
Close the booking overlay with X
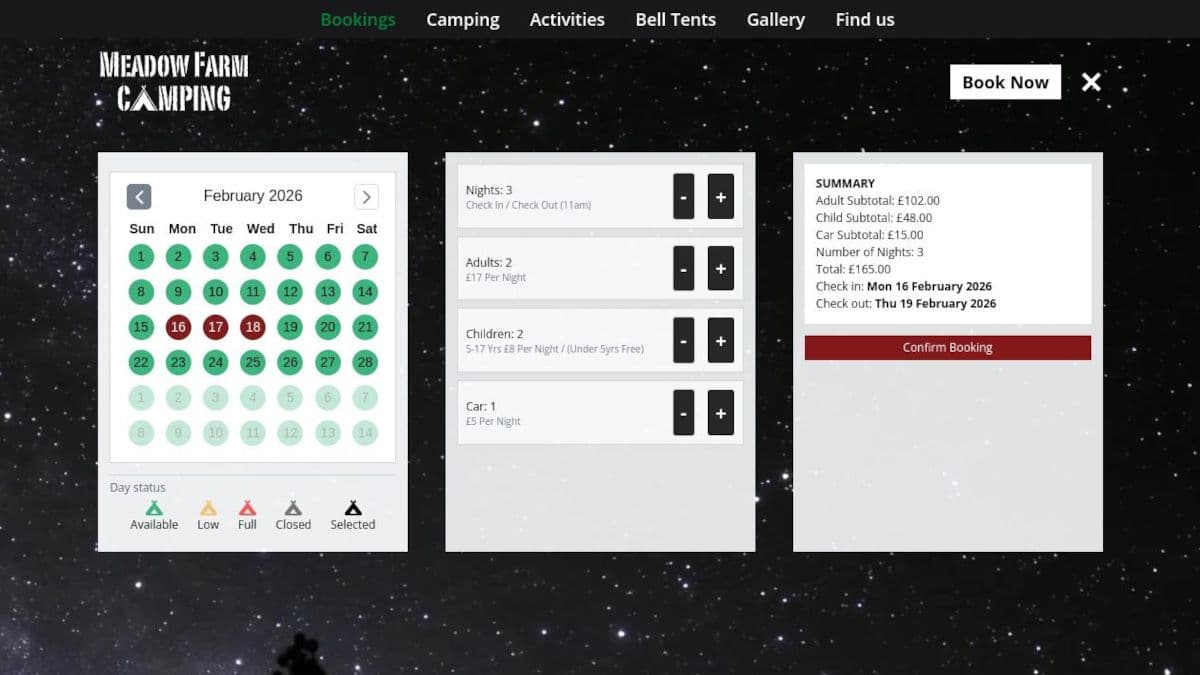coord(1091,82)
